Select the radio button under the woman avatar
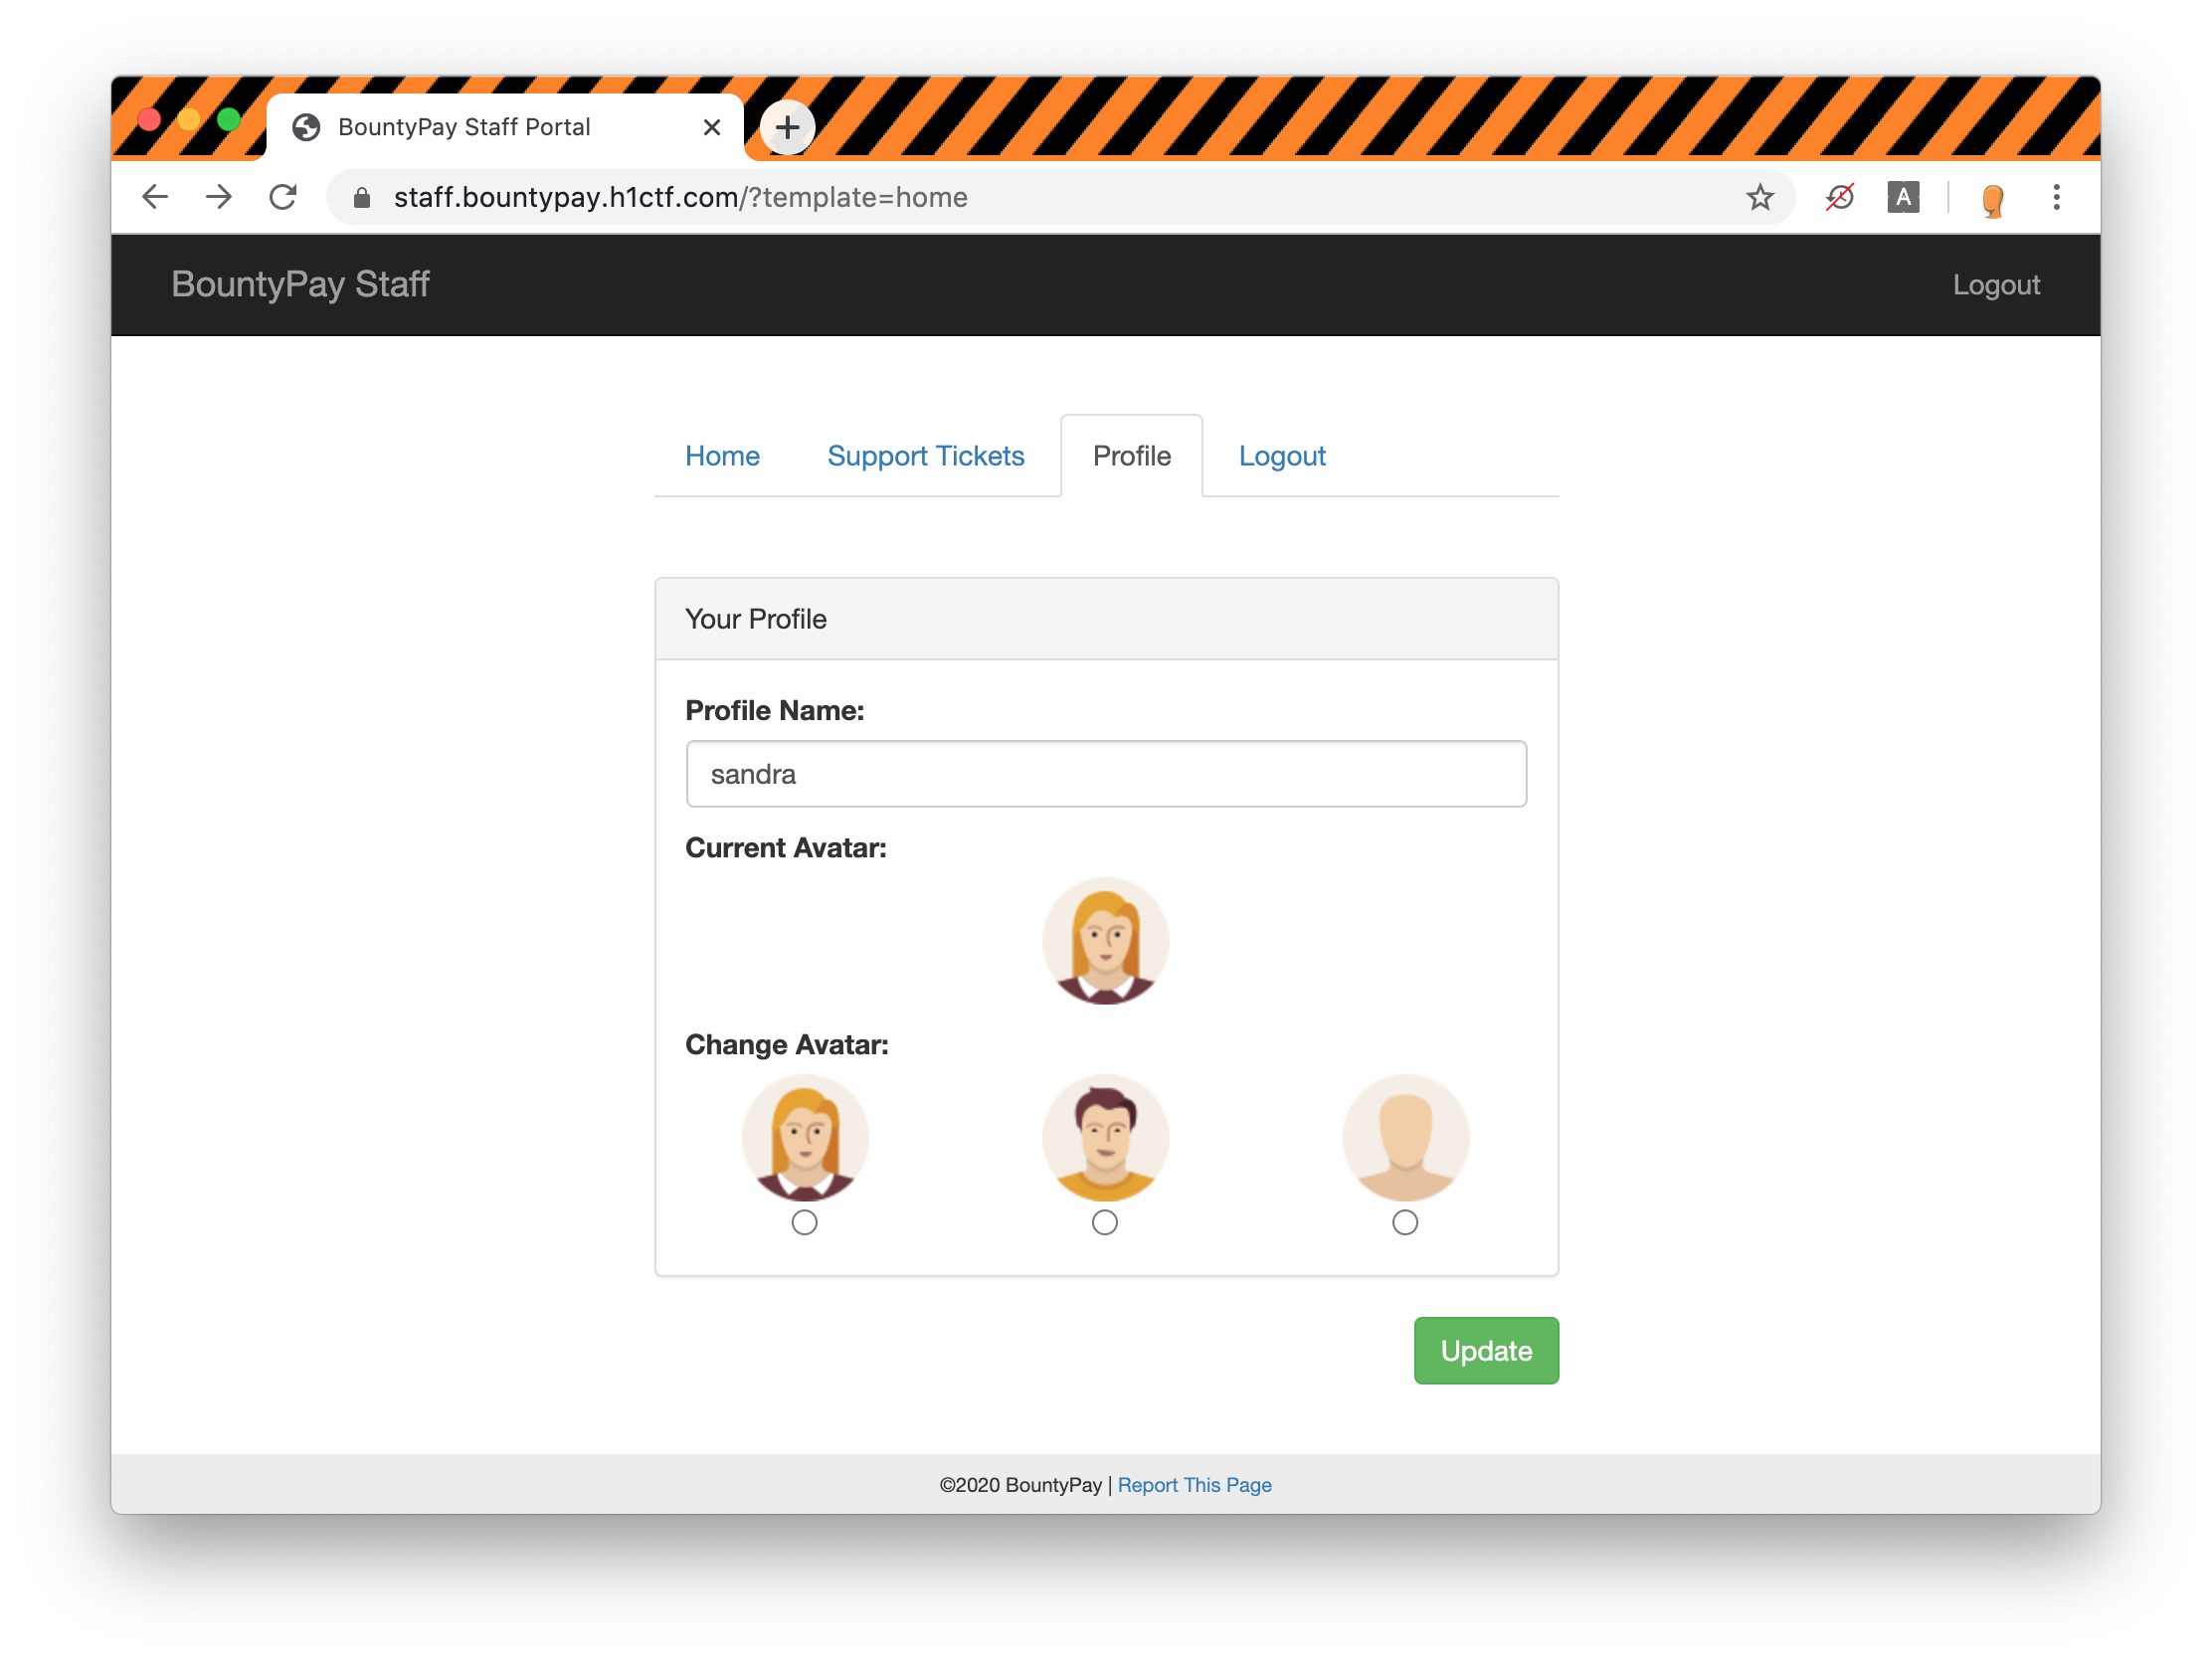This screenshot has height=1661, width=2212. (x=804, y=1222)
